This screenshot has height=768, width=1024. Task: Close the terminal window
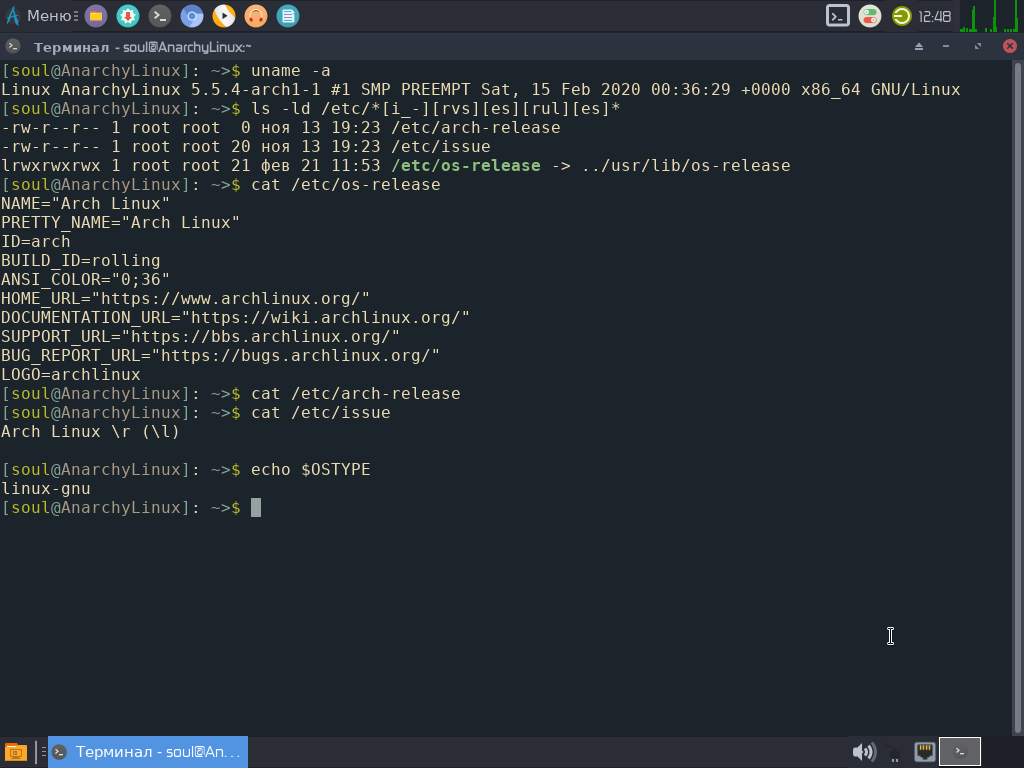pos(1010,46)
